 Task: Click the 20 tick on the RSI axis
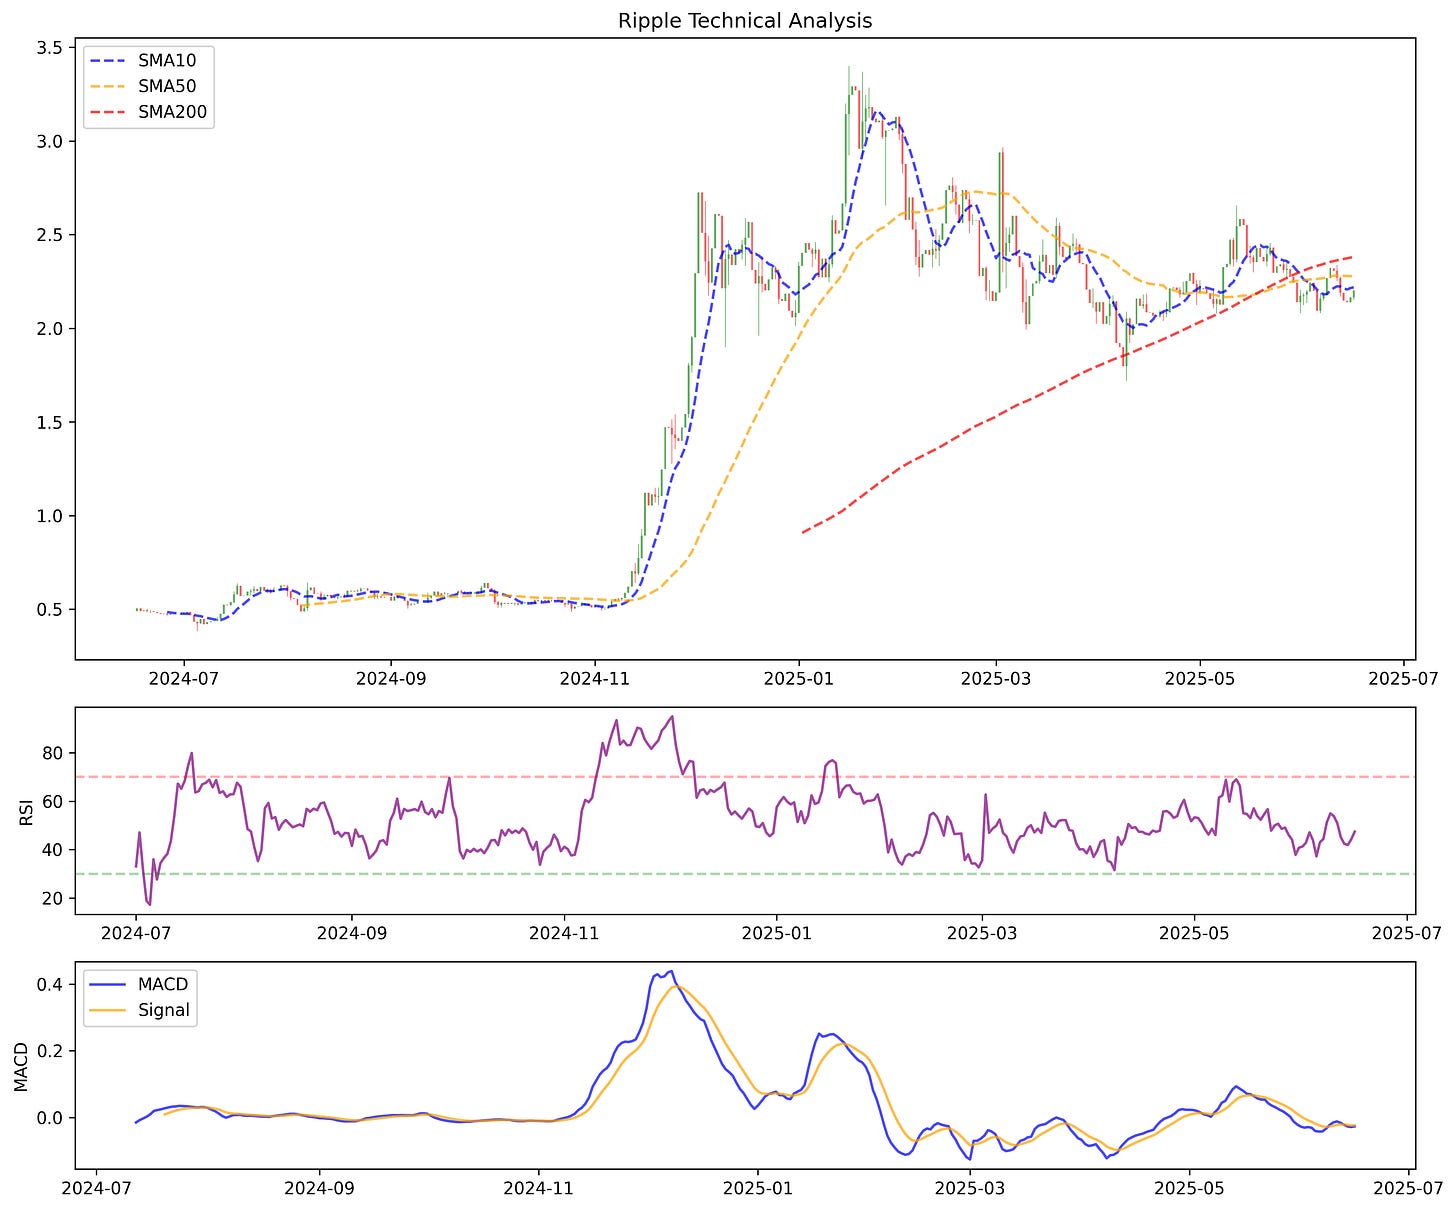point(53,899)
